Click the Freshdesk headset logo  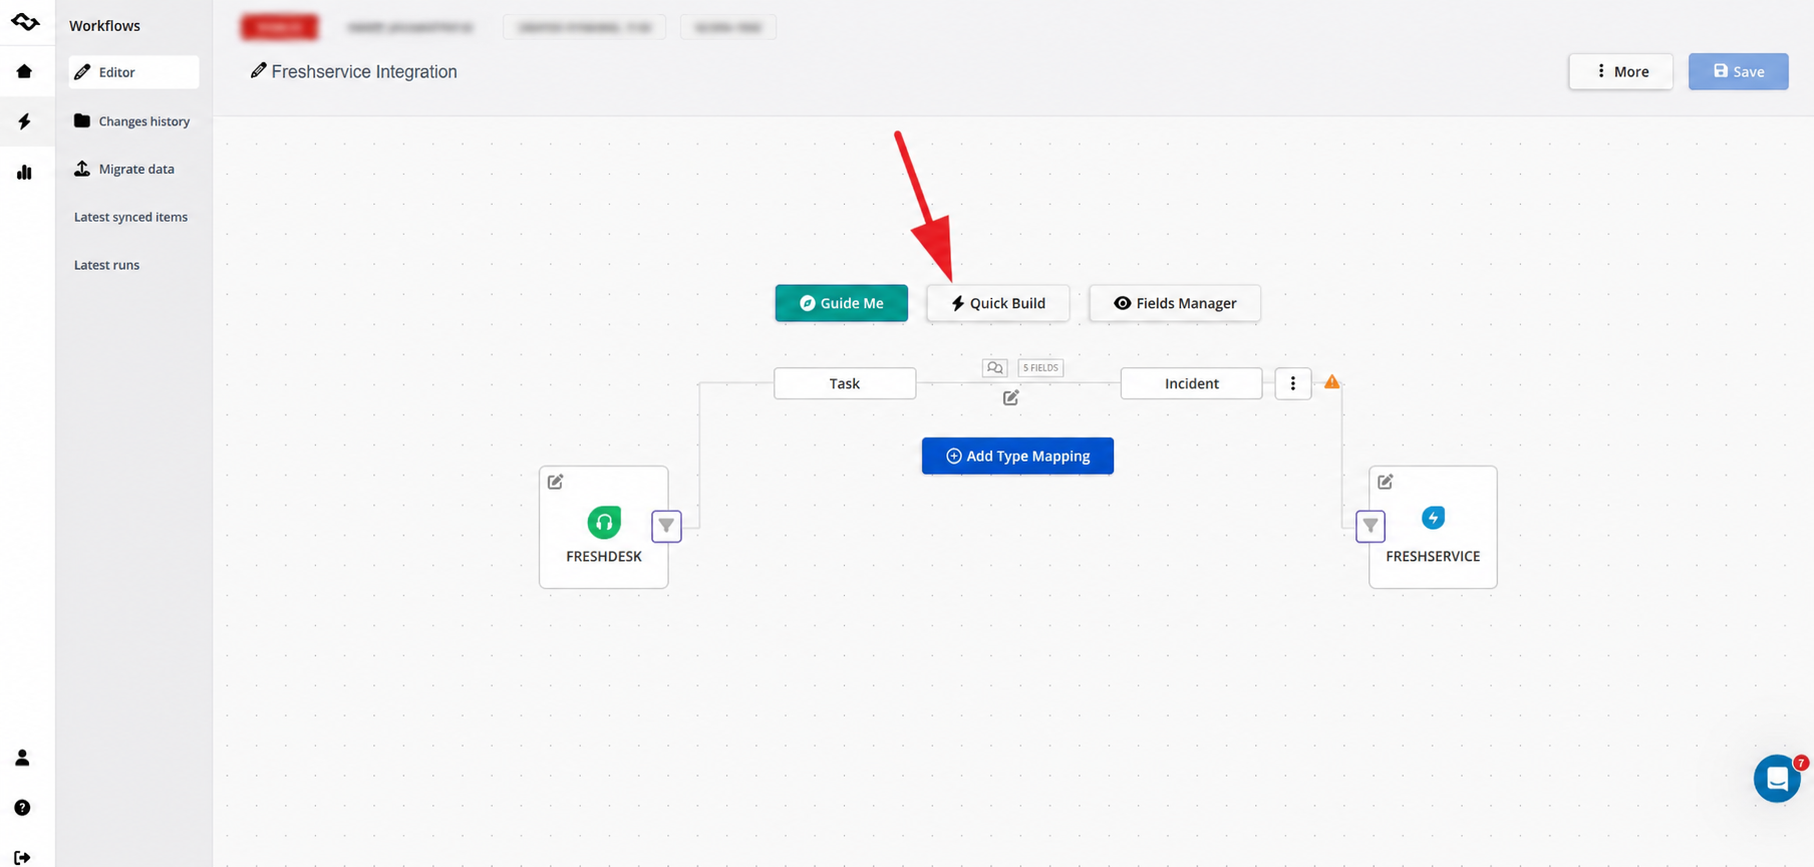[604, 522]
